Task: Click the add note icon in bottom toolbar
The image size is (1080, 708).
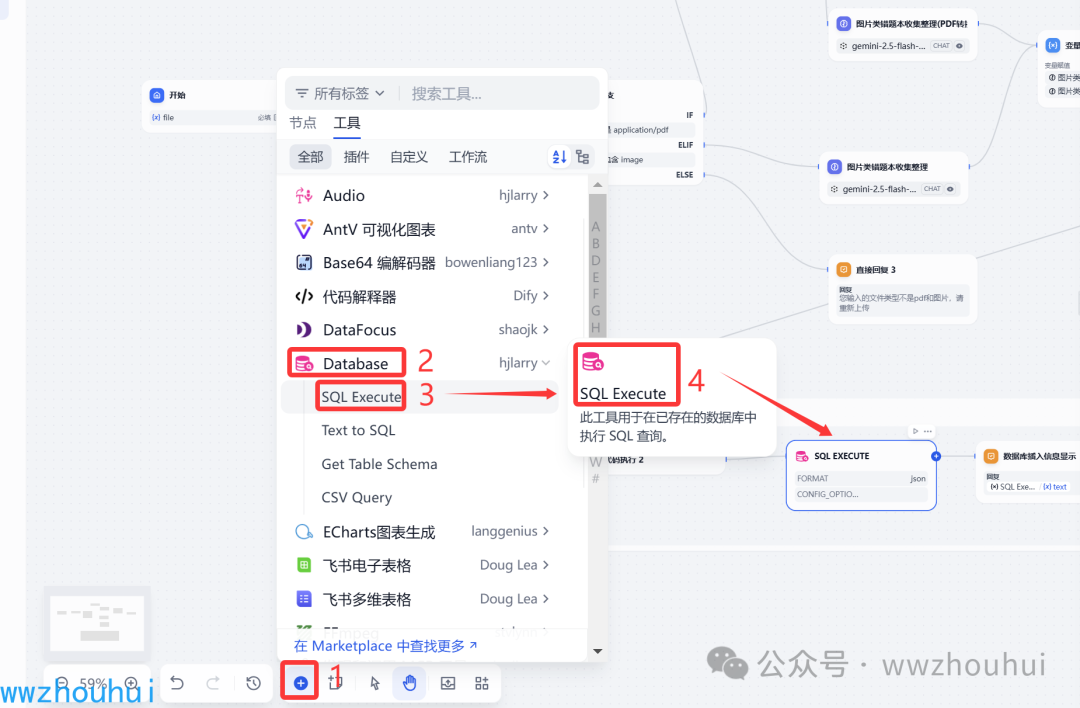Action: 335,683
